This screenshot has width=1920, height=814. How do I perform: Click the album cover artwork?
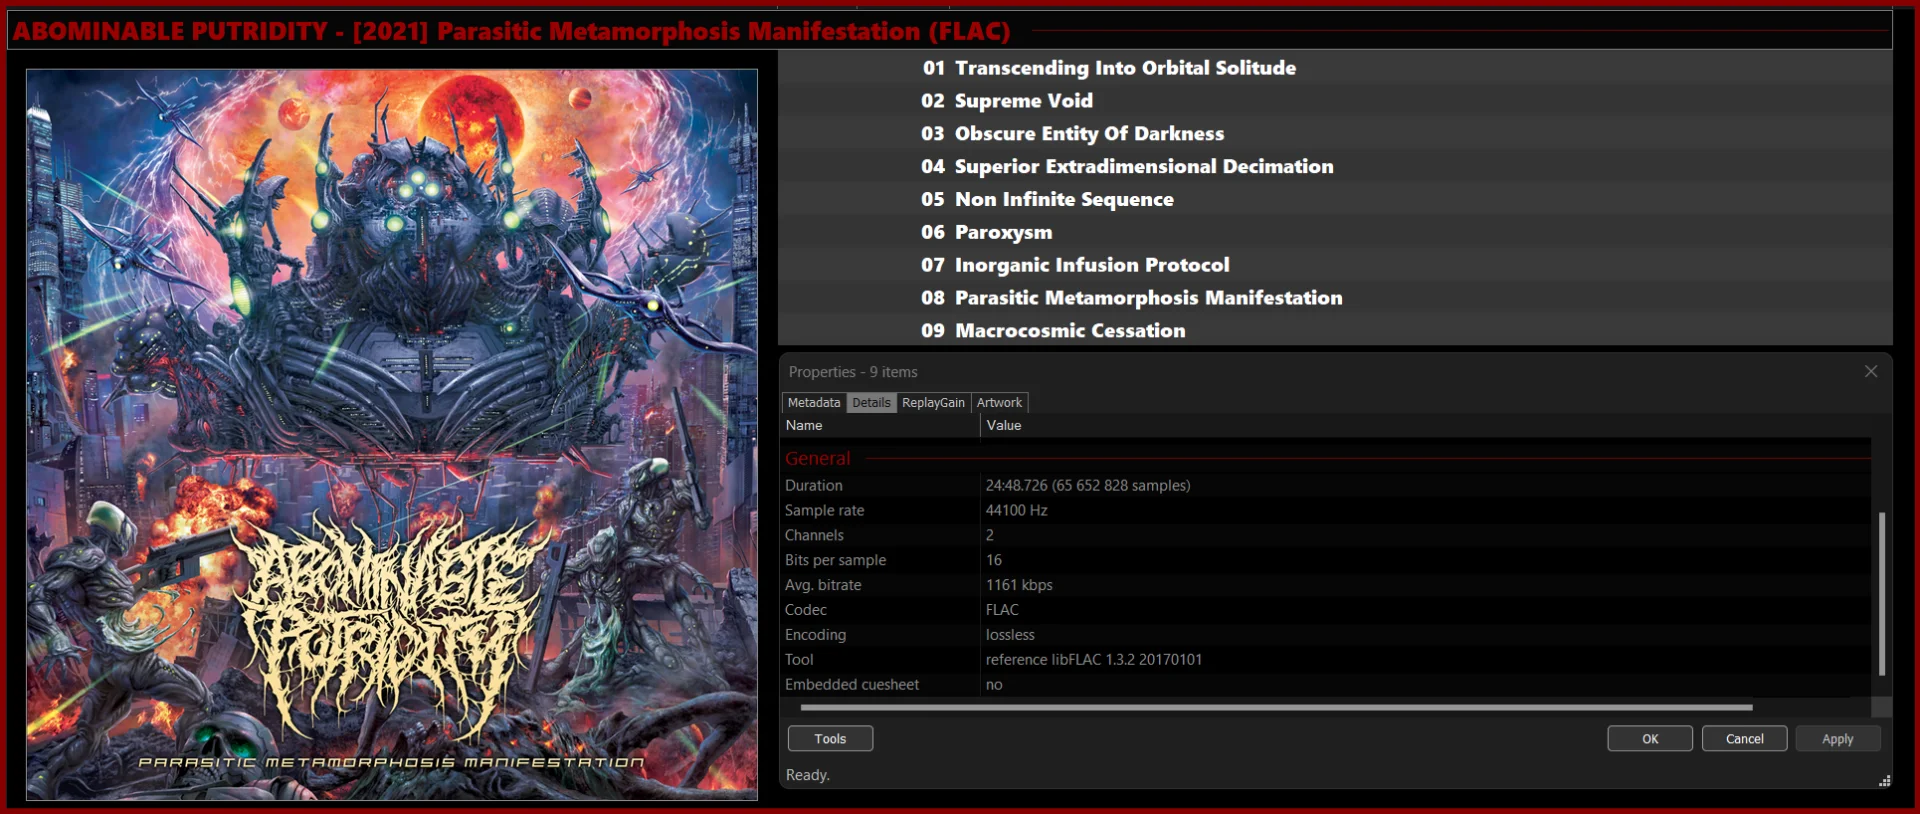392,434
